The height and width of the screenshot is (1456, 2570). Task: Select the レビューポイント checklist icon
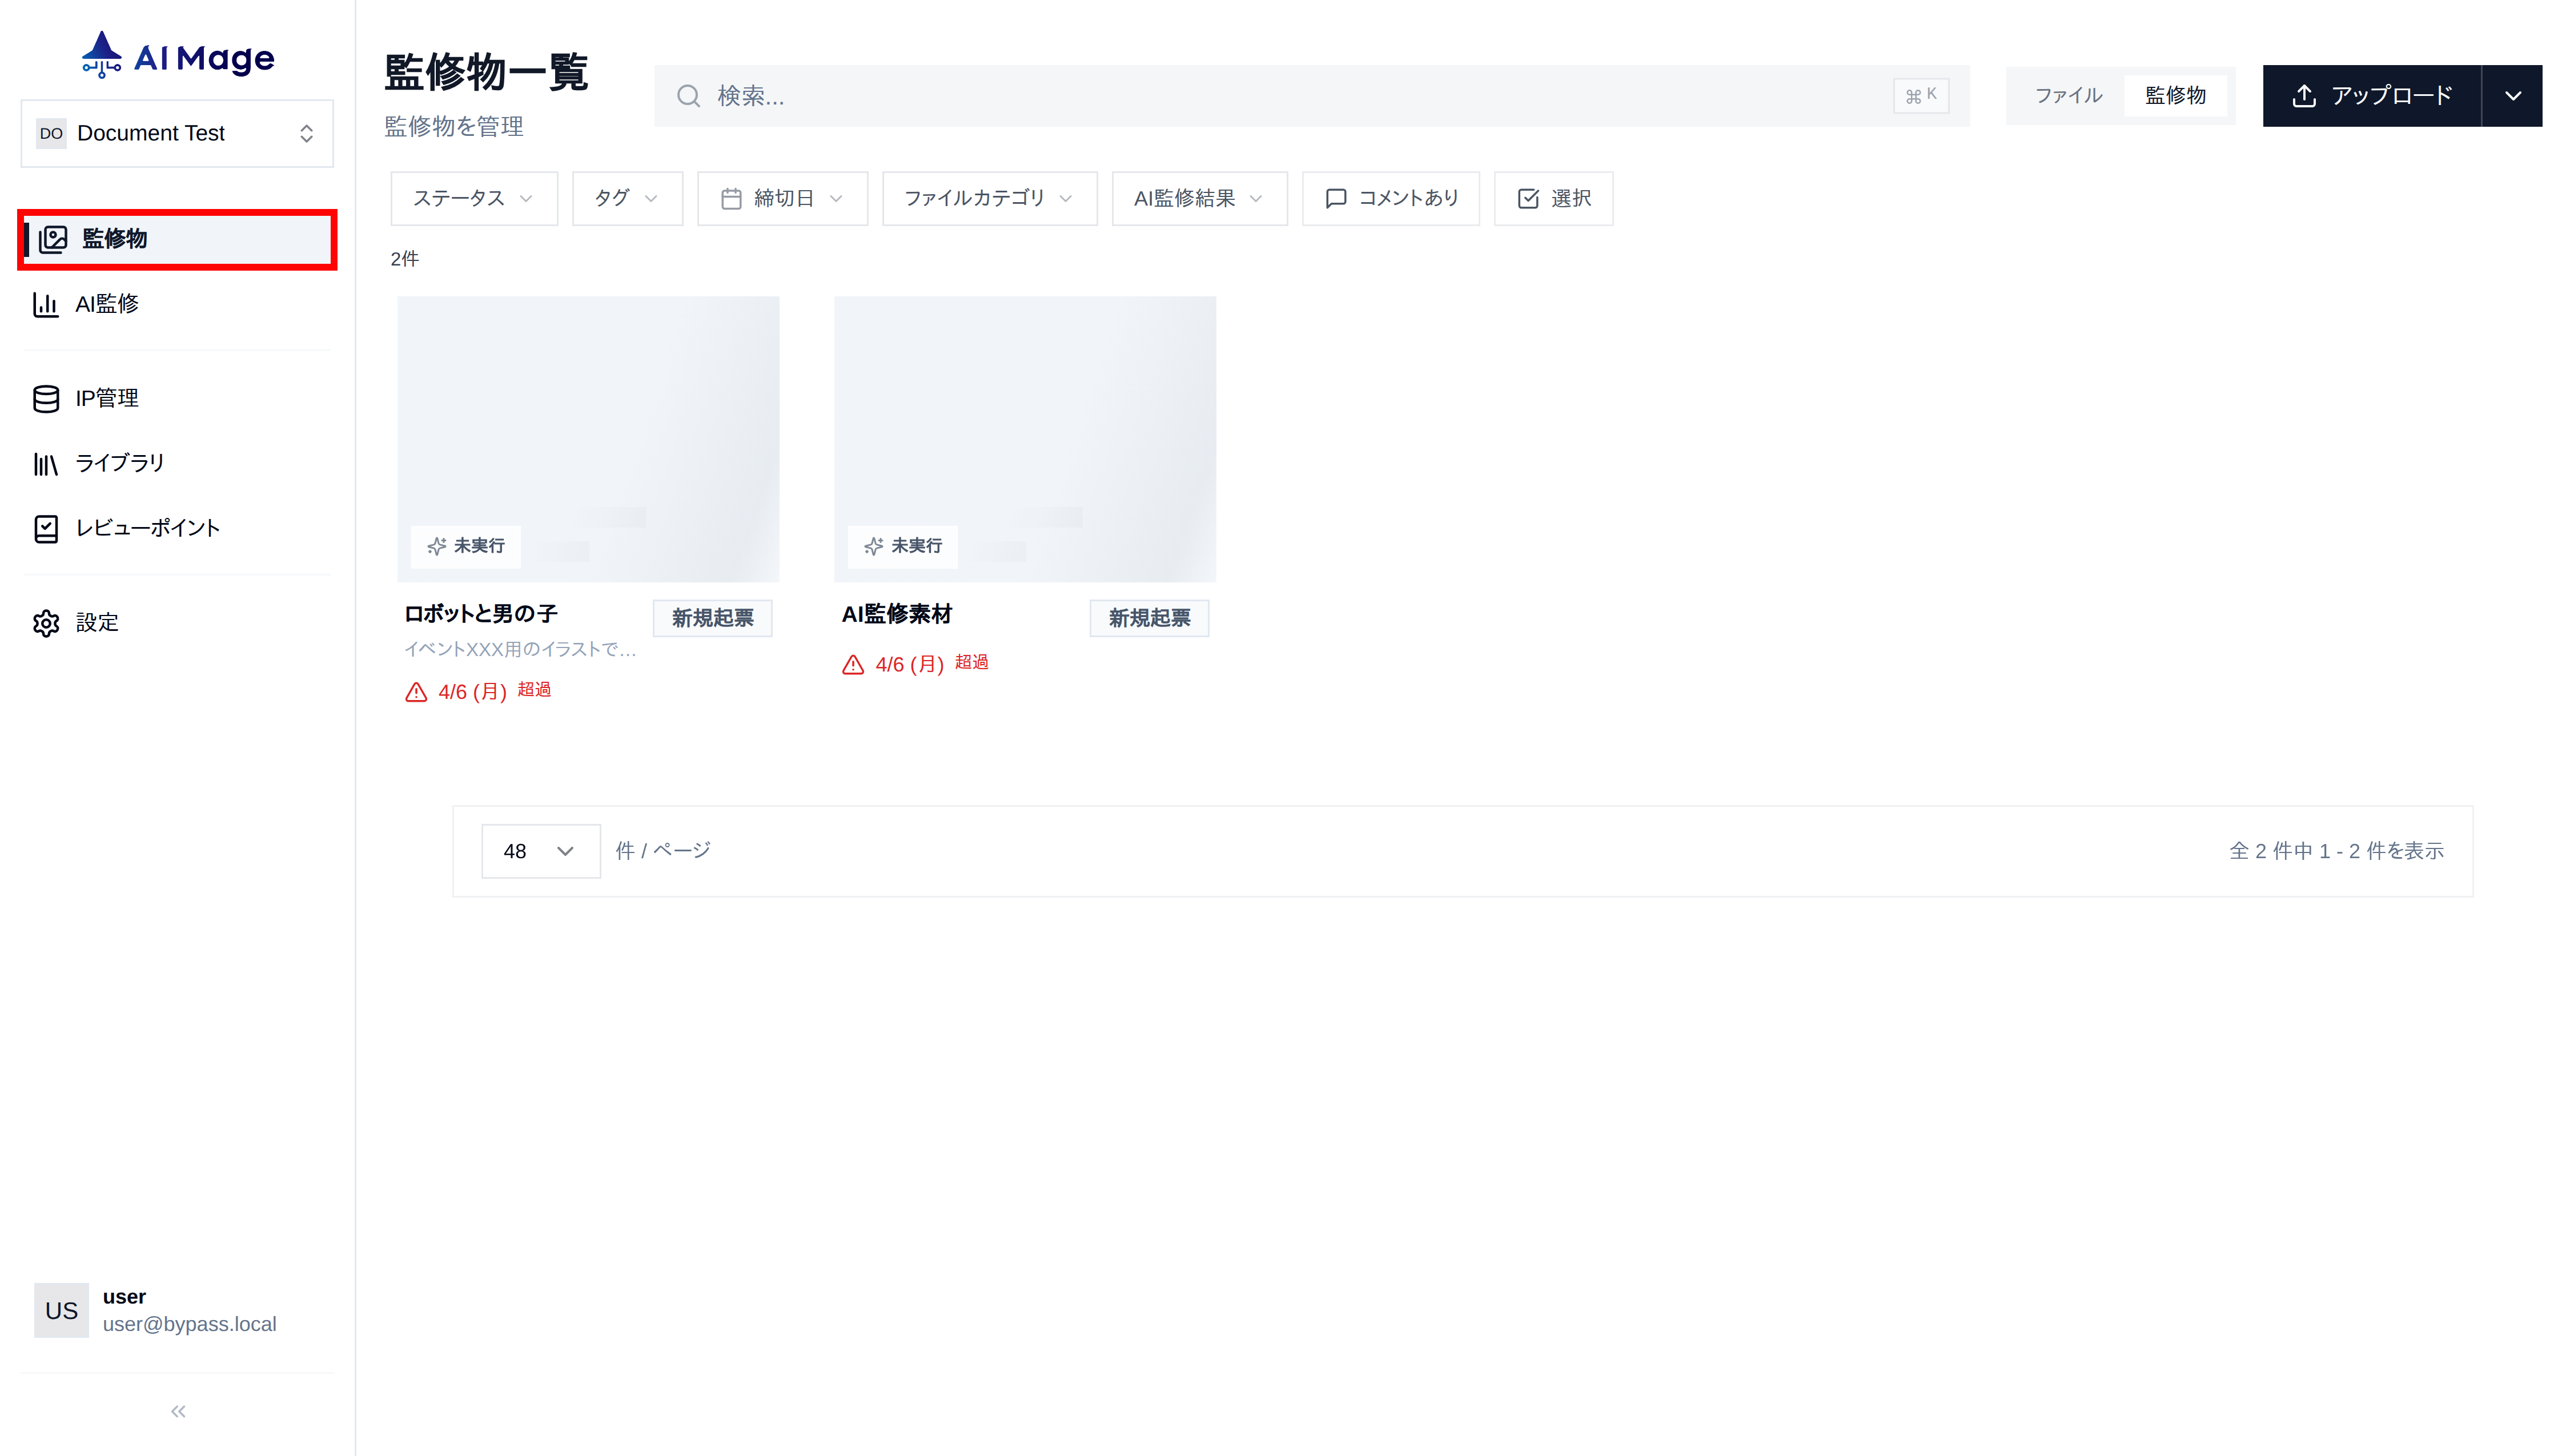46,529
